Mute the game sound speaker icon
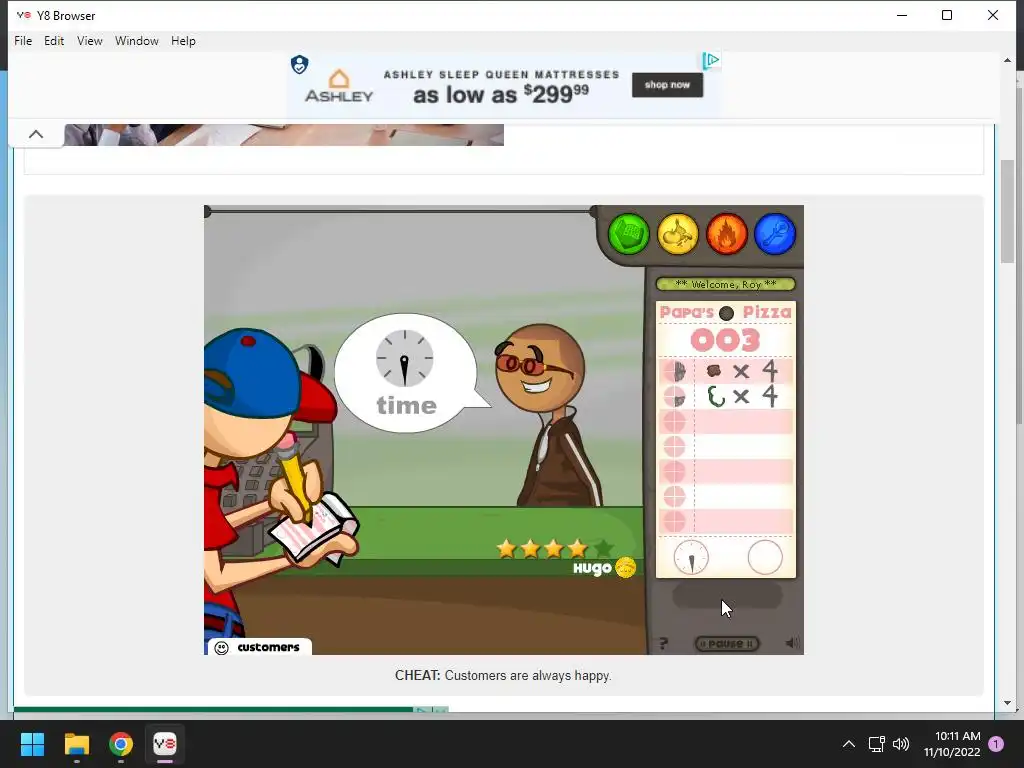 [792, 643]
